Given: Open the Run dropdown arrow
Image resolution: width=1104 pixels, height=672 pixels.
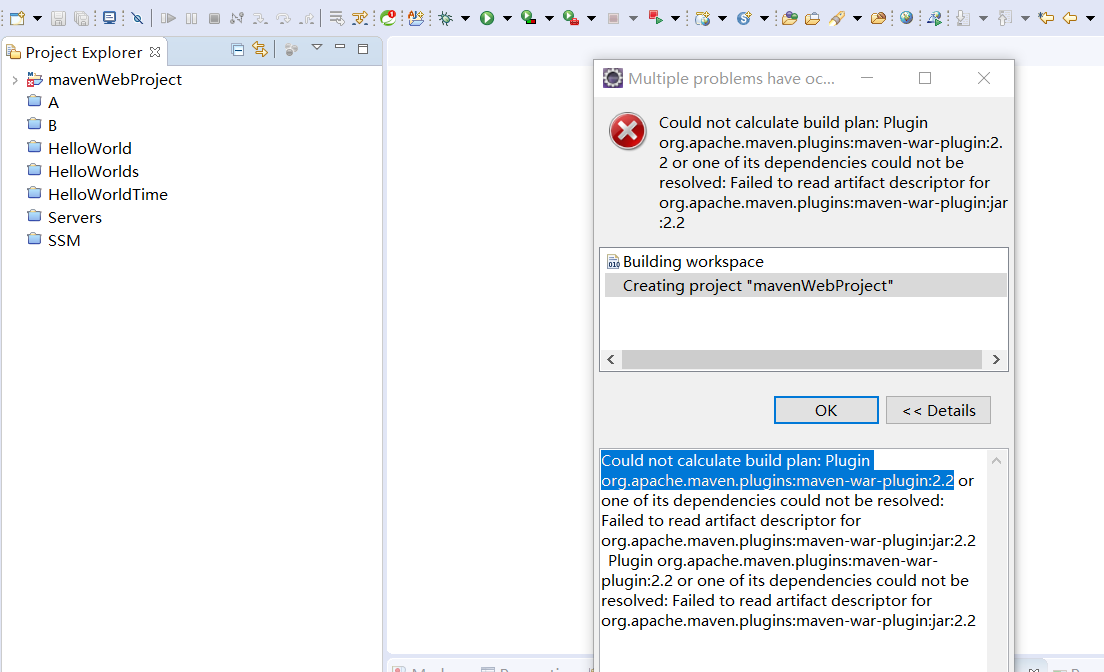Looking at the screenshot, I should pos(507,19).
